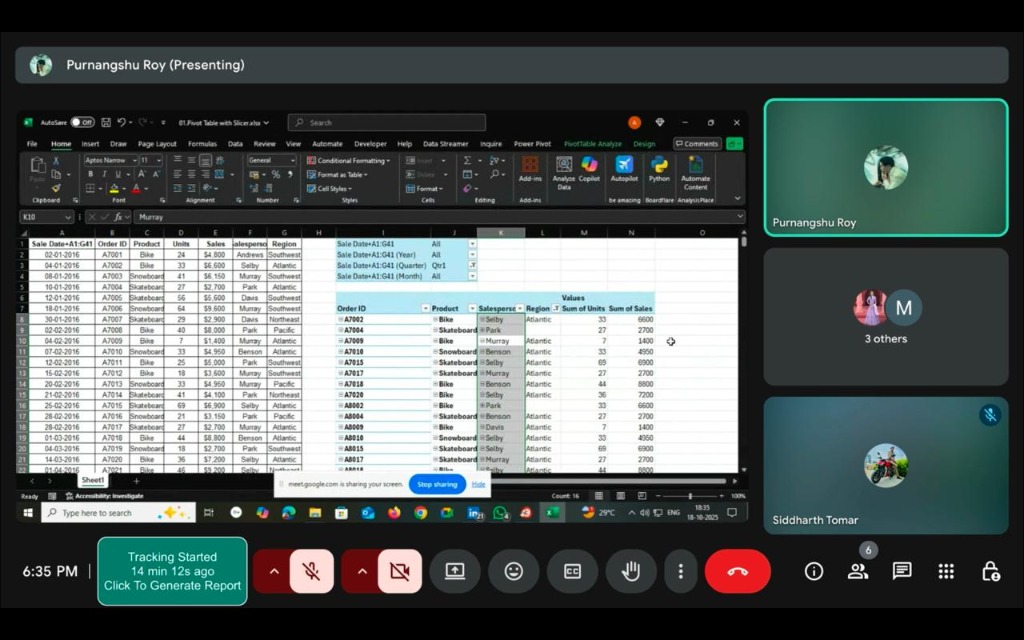
Task: Open the Quarter Qtr1 filter dropdown
Action: pyautogui.click(x=472, y=265)
